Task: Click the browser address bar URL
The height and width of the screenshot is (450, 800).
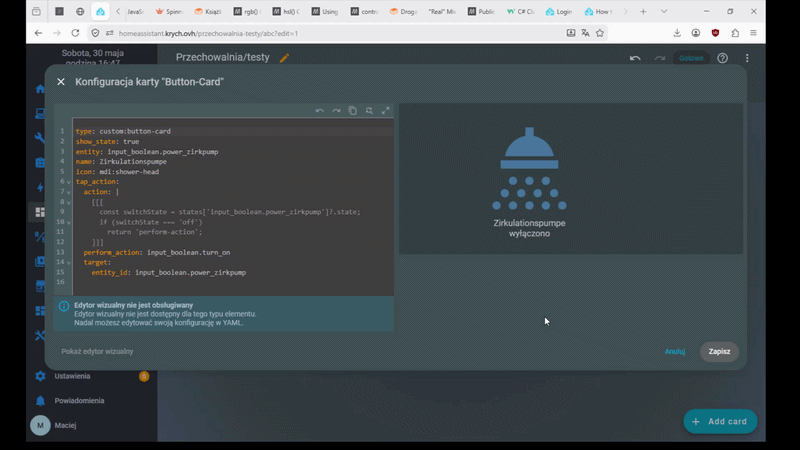Action: click(208, 33)
